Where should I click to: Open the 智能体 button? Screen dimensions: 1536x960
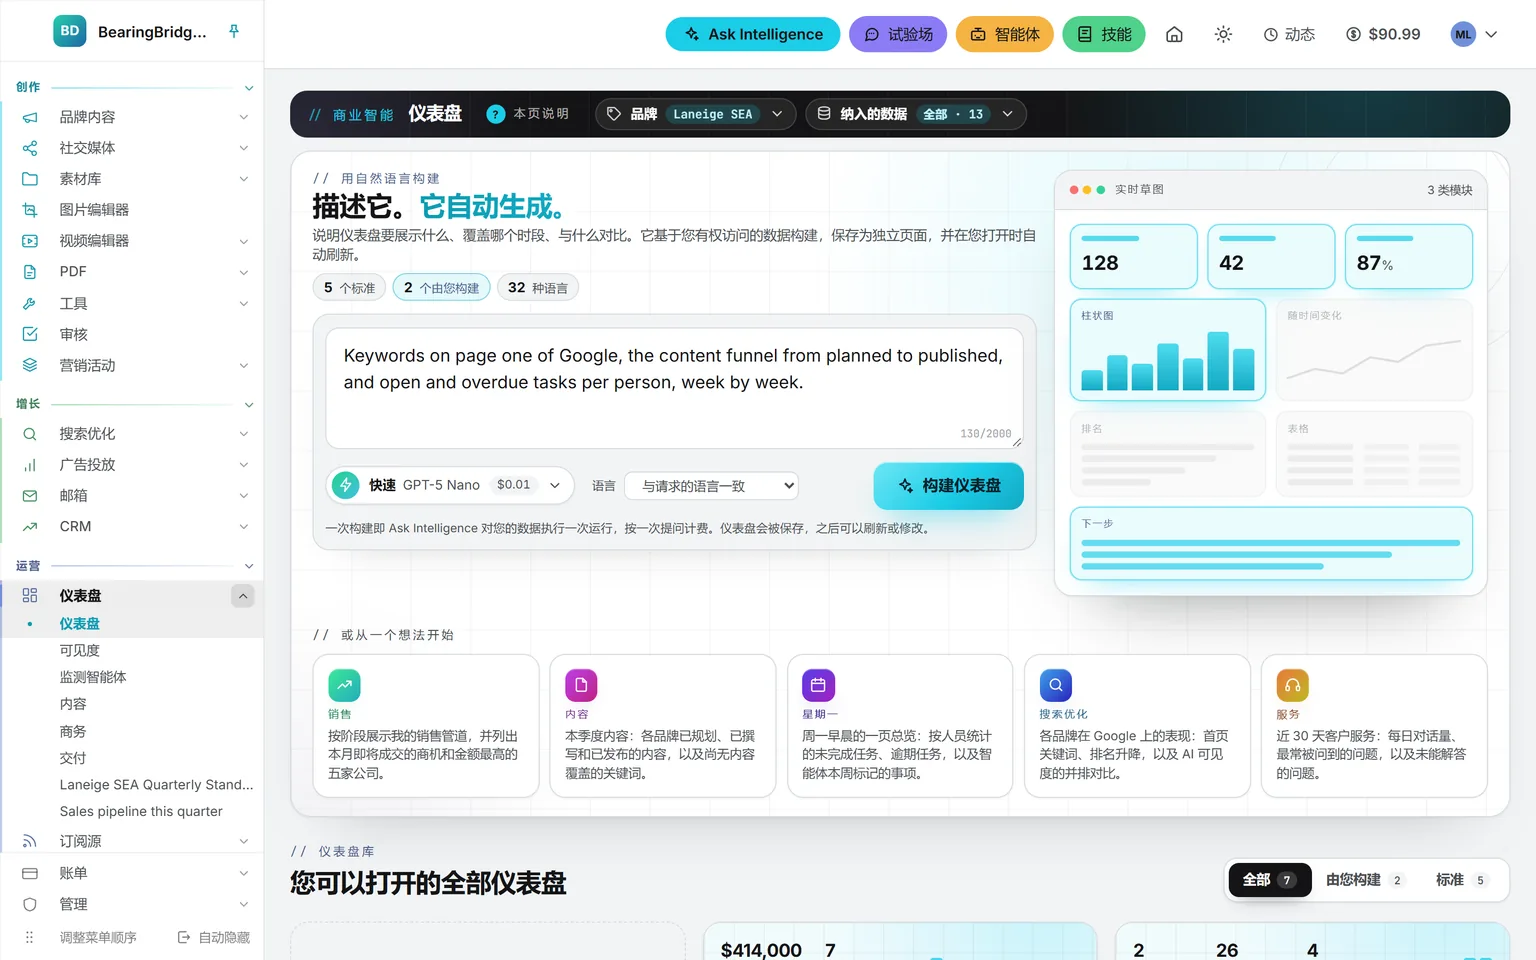tap(1005, 34)
